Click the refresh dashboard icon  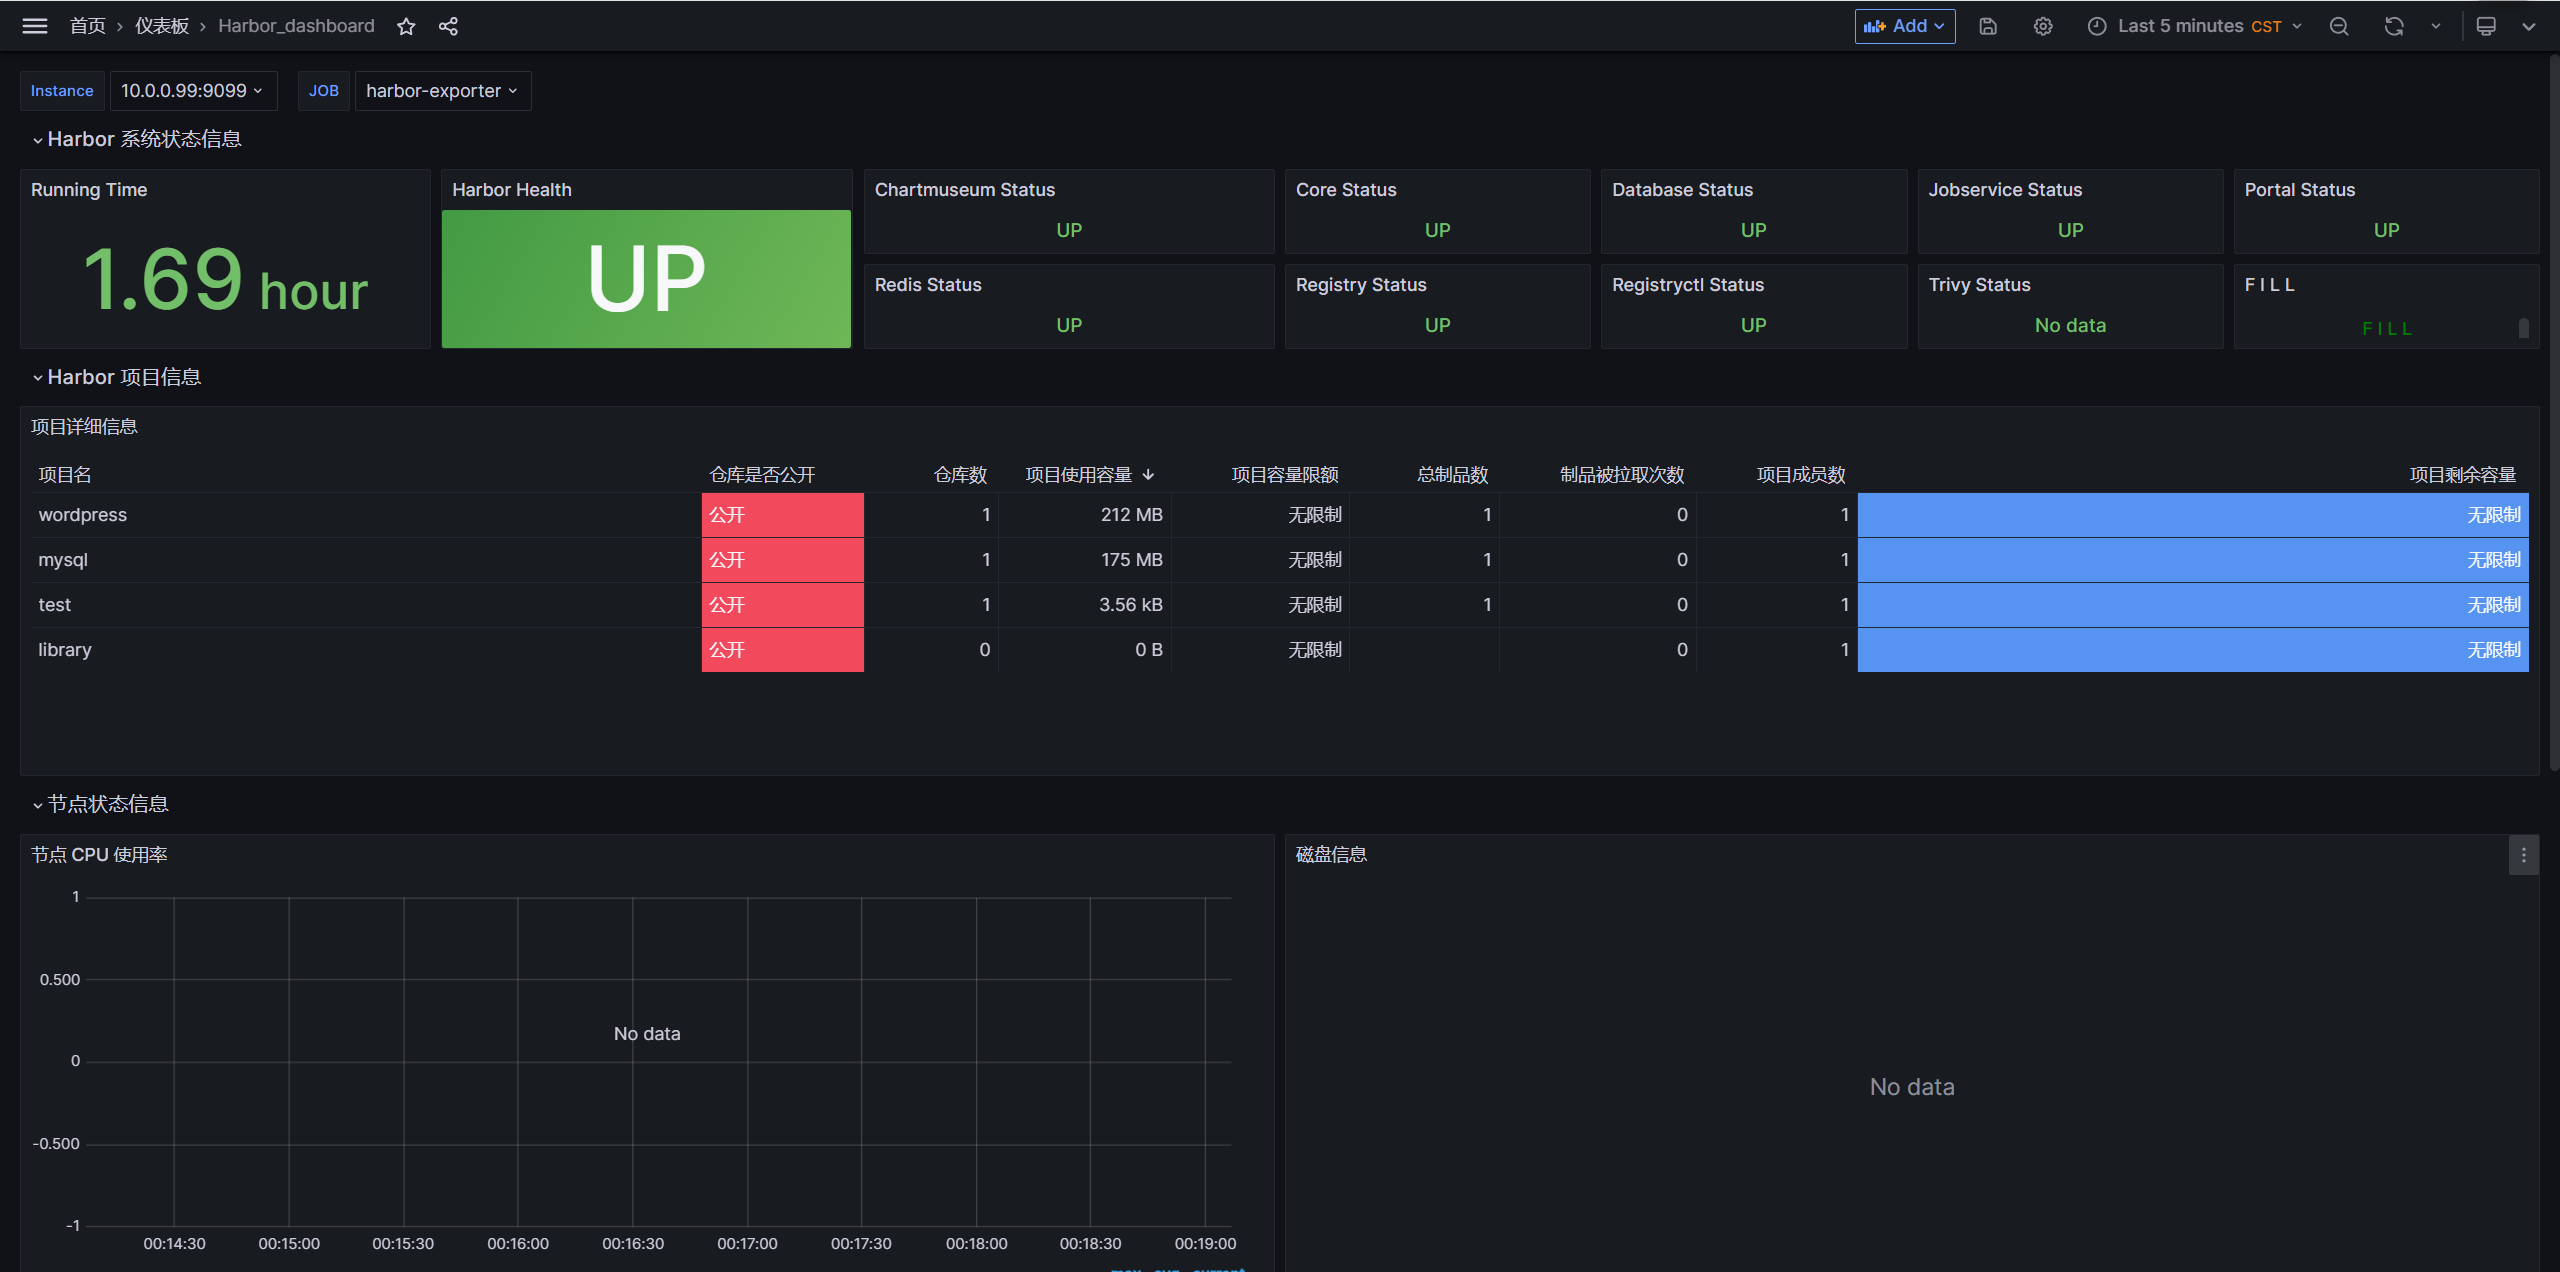(x=2394, y=27)
